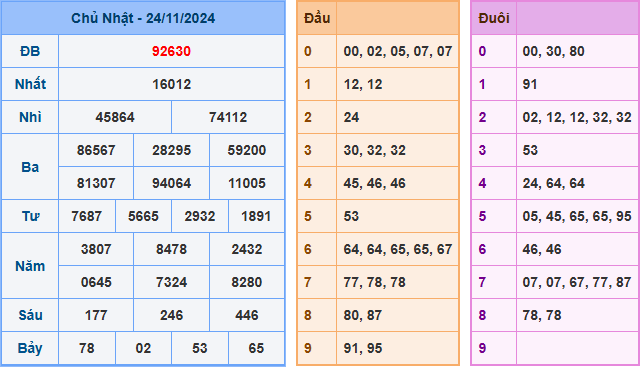
Task: Select Đầu row values 77, 78, 78
Action: [374, 282]
